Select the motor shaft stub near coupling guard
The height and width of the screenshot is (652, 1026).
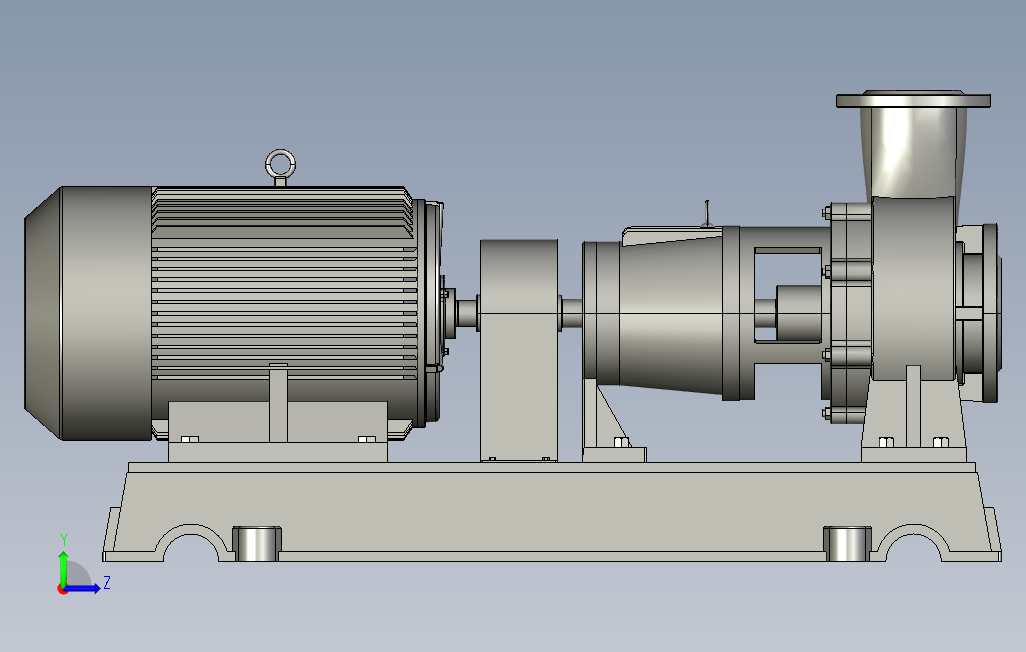point(467,313)
